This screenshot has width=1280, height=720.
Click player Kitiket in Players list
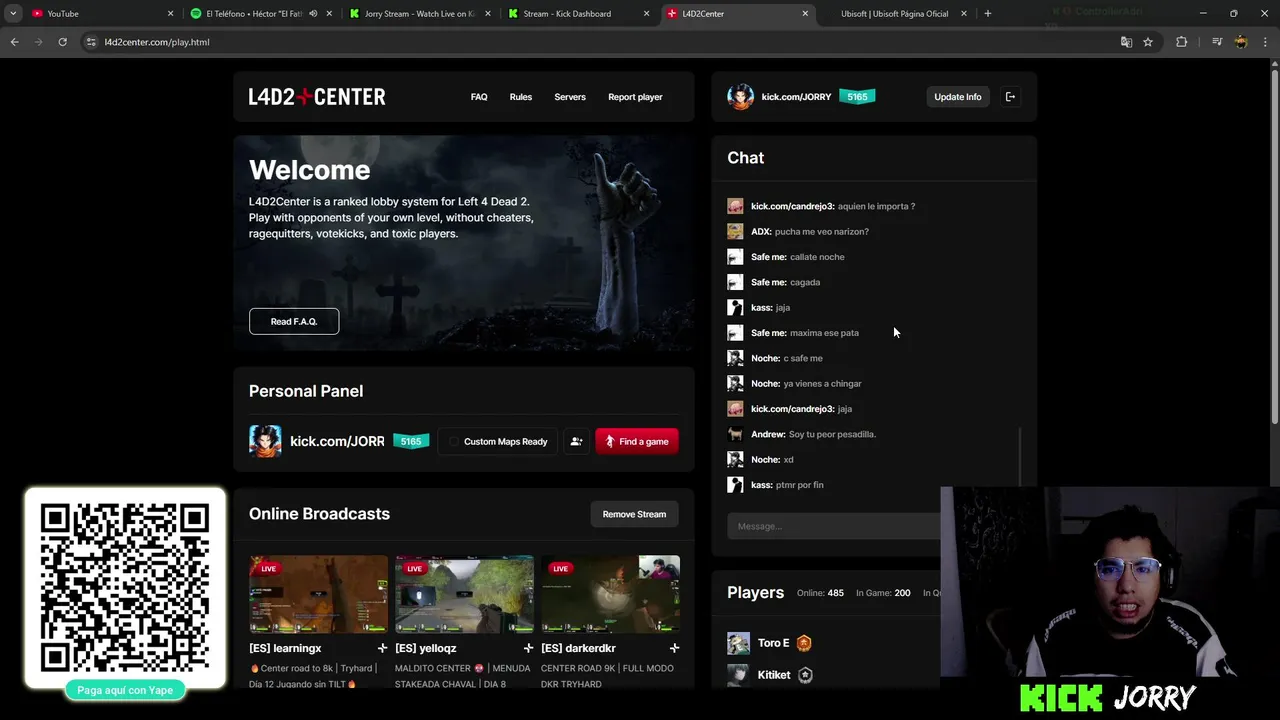click(x=774, y=675)
